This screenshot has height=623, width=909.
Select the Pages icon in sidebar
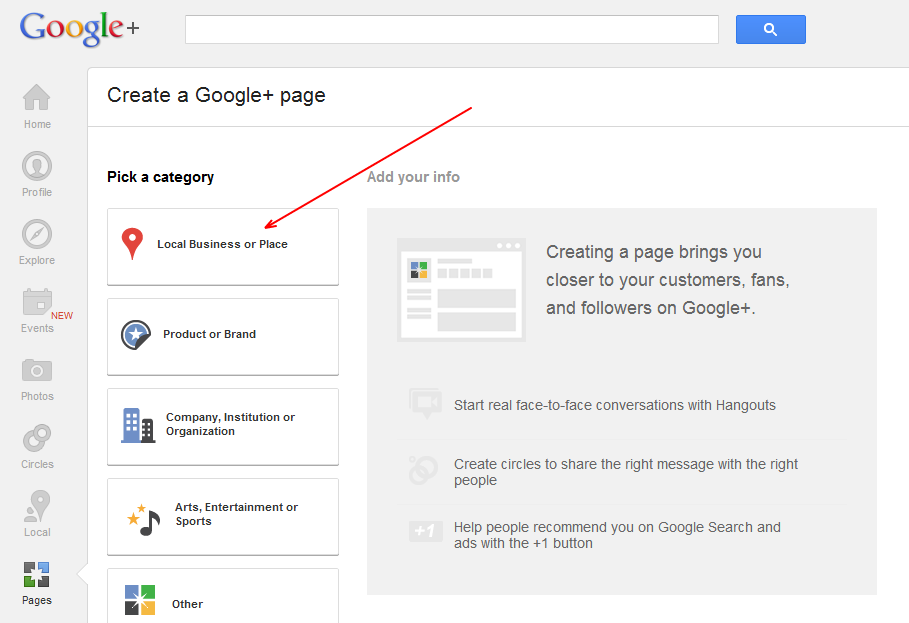tap(37, 582)
